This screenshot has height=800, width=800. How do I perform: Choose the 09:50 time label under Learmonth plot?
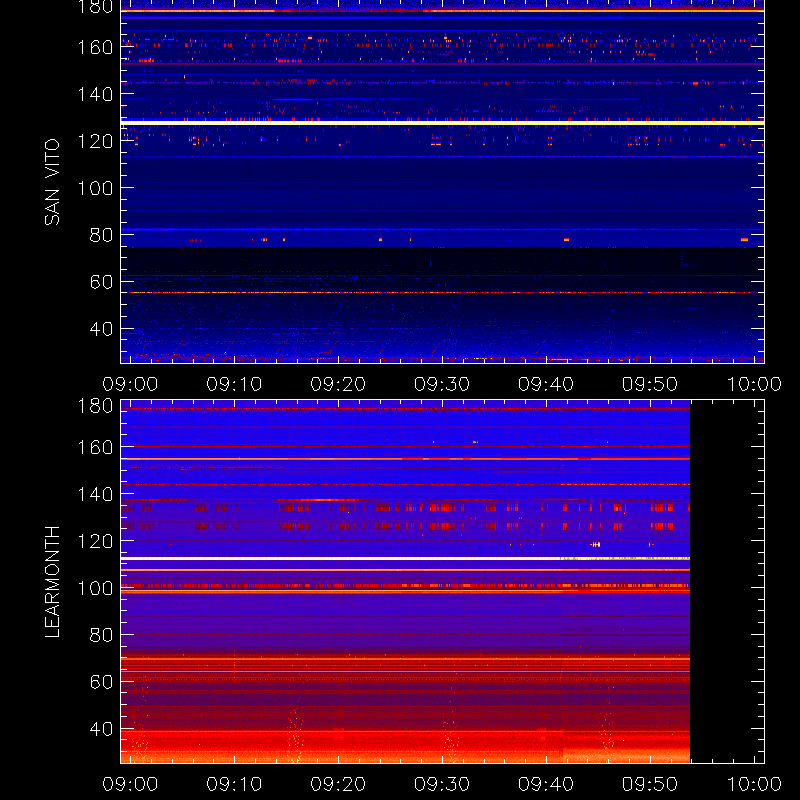click(x=649, y=784)
